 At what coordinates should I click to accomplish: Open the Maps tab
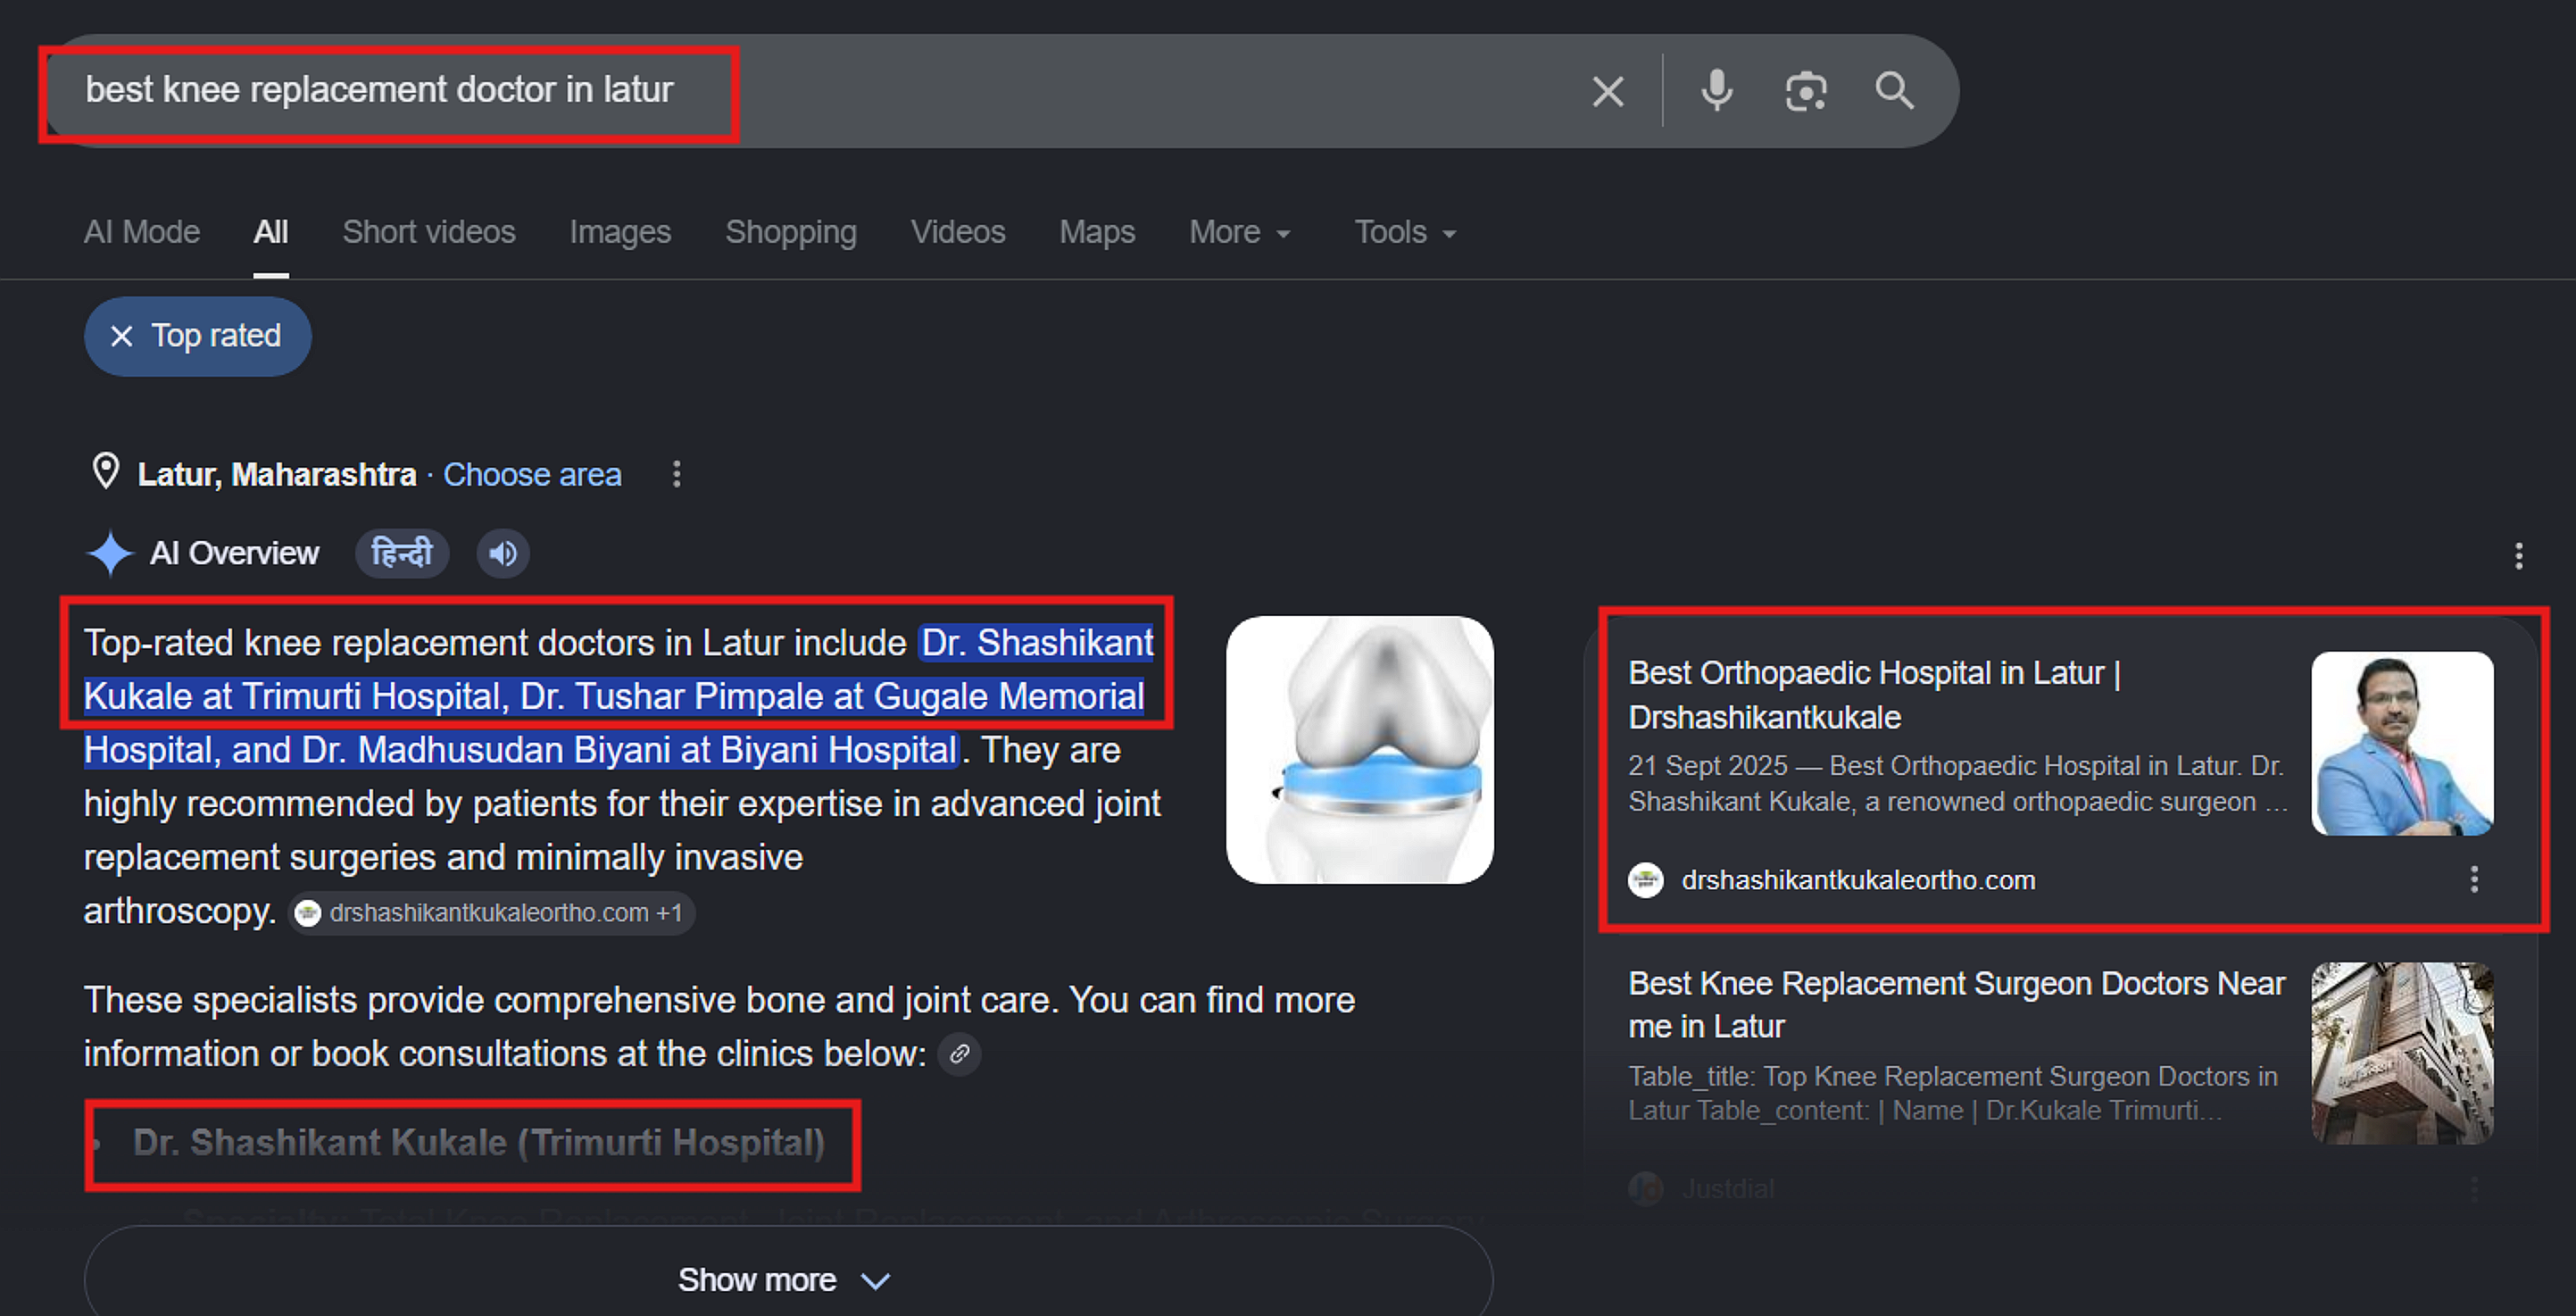coord(1097,232)
